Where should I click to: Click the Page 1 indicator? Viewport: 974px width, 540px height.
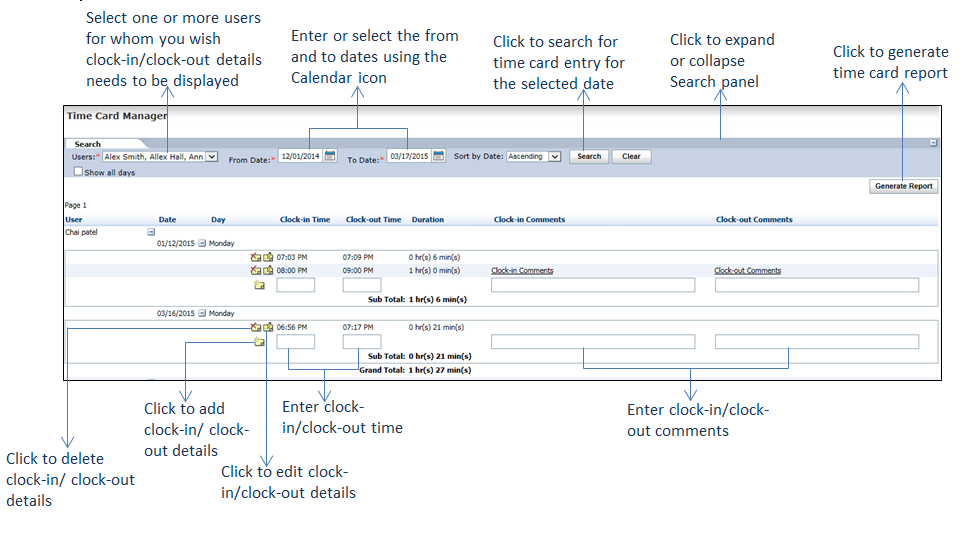click(x=76, y=206)
